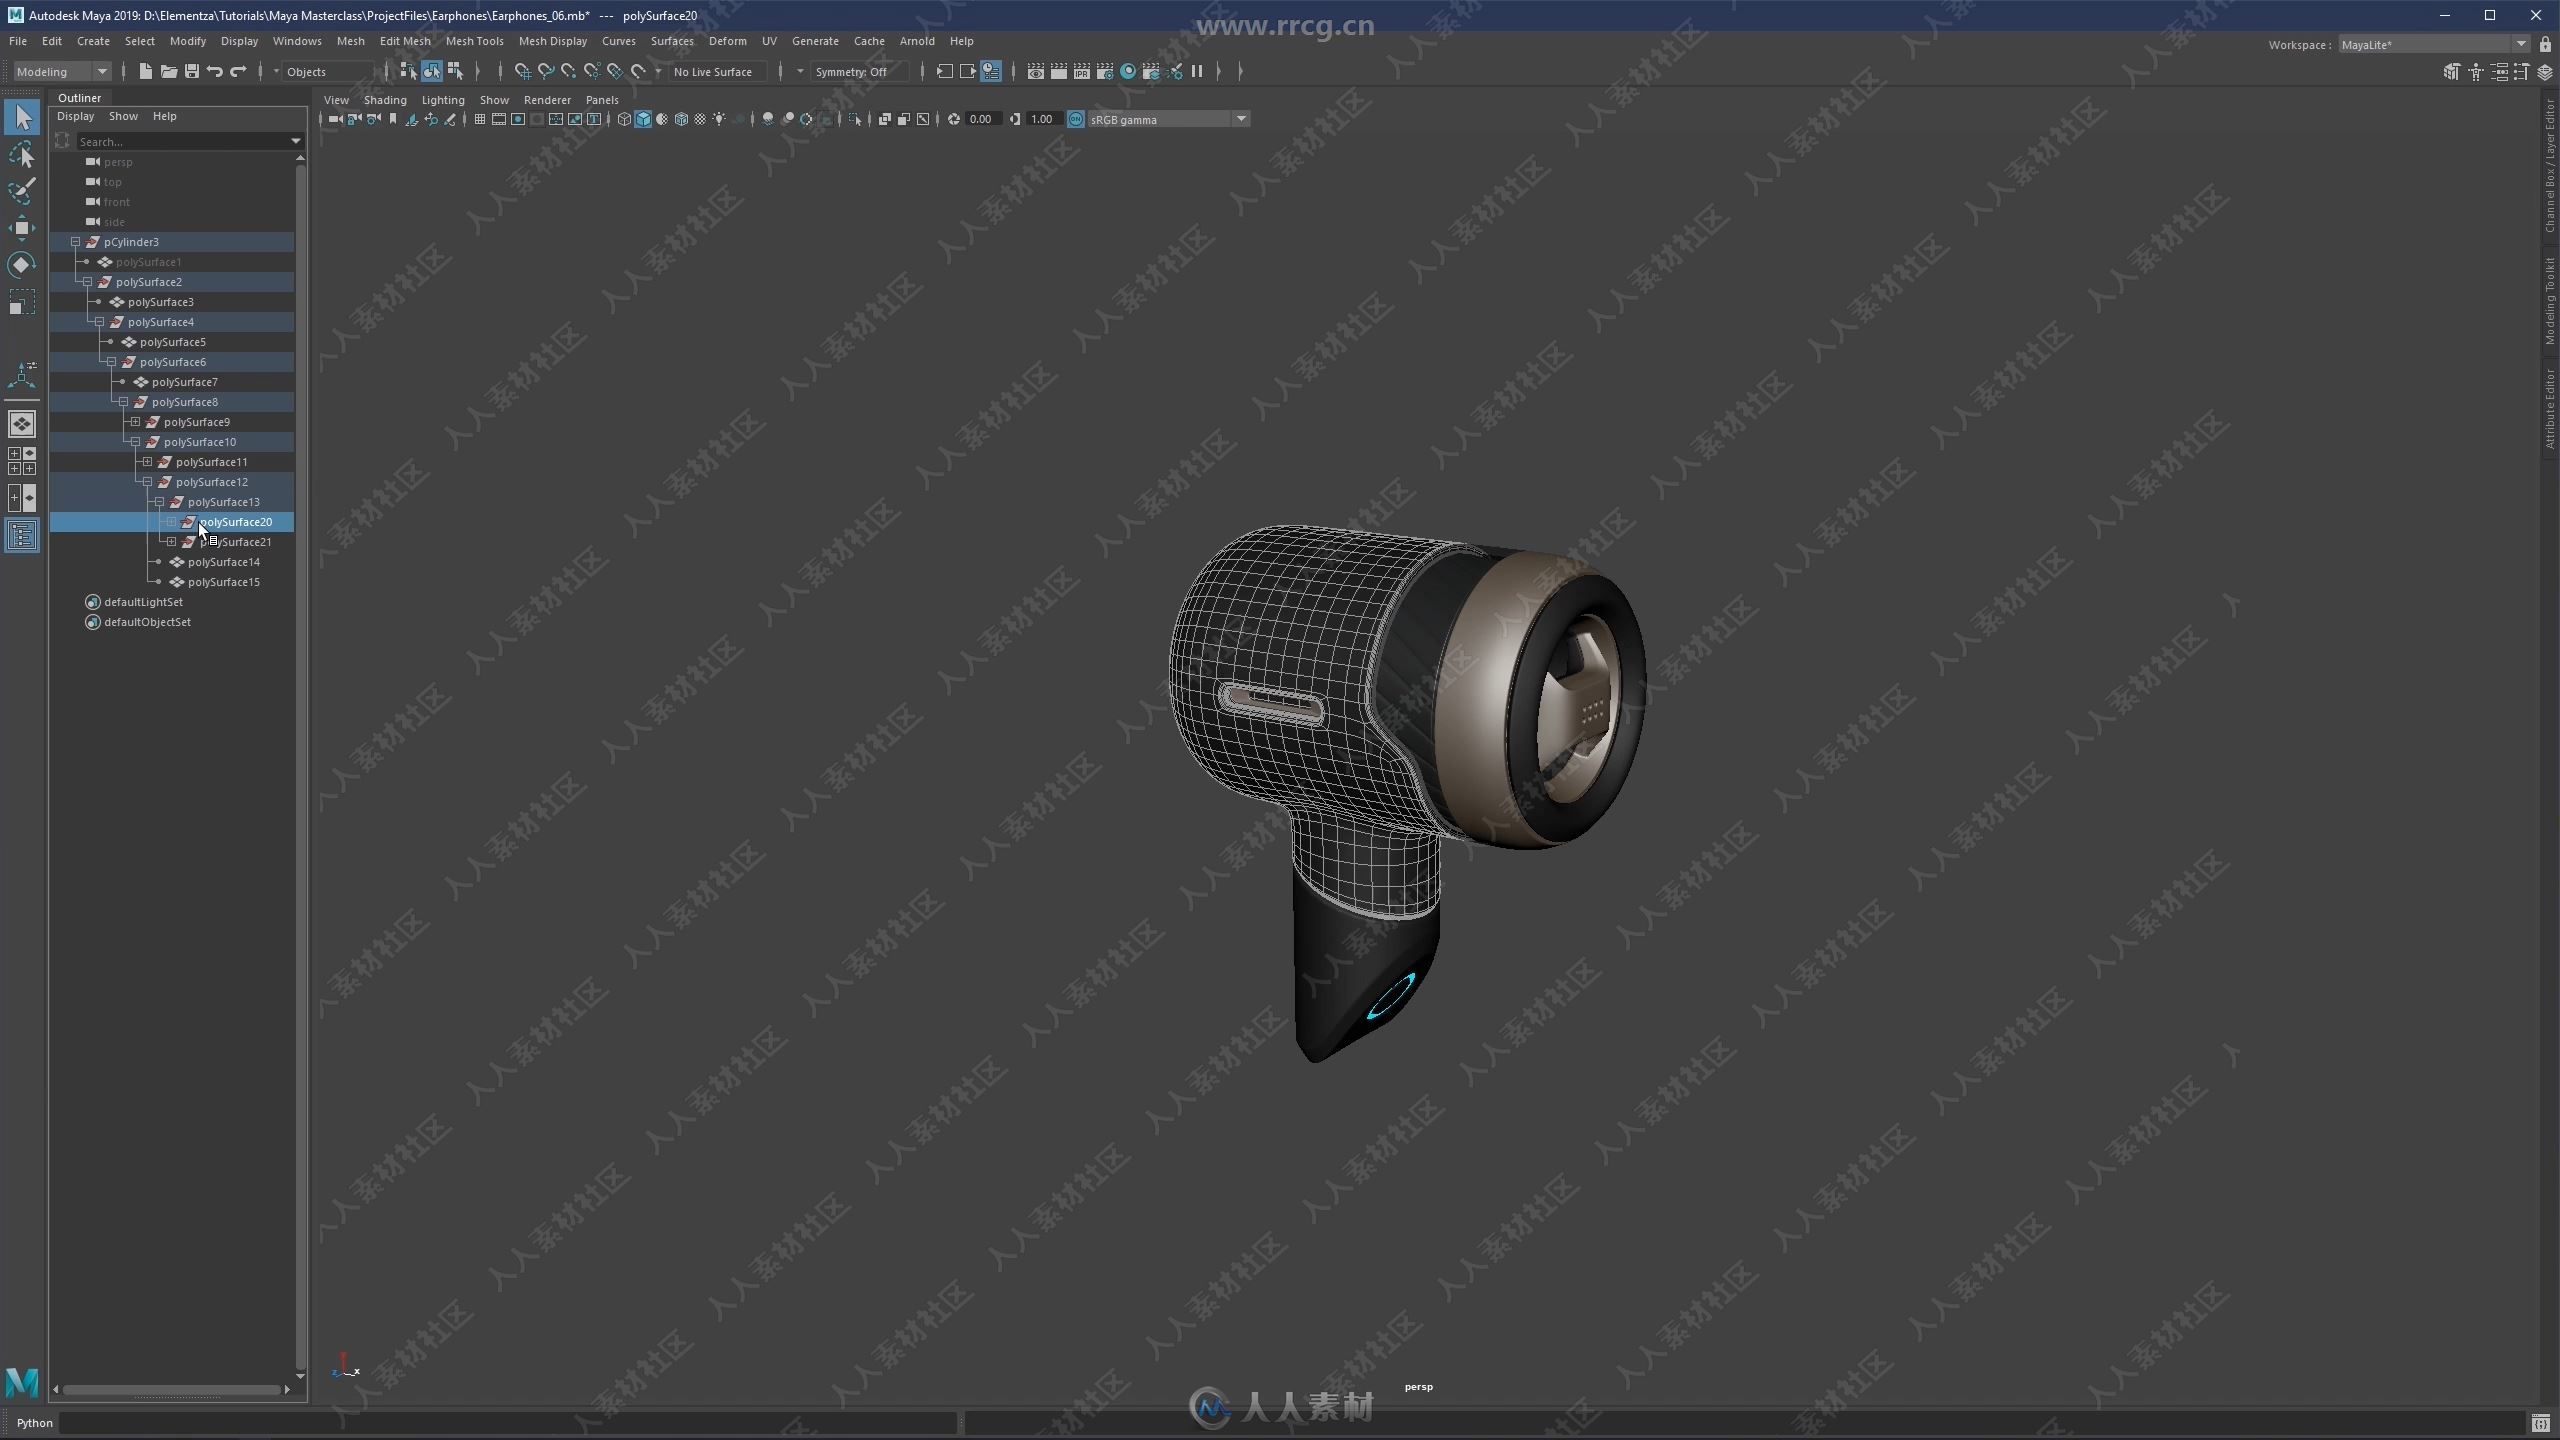
Task: Open the viewport Renderer menu
Action: point(547,100)
